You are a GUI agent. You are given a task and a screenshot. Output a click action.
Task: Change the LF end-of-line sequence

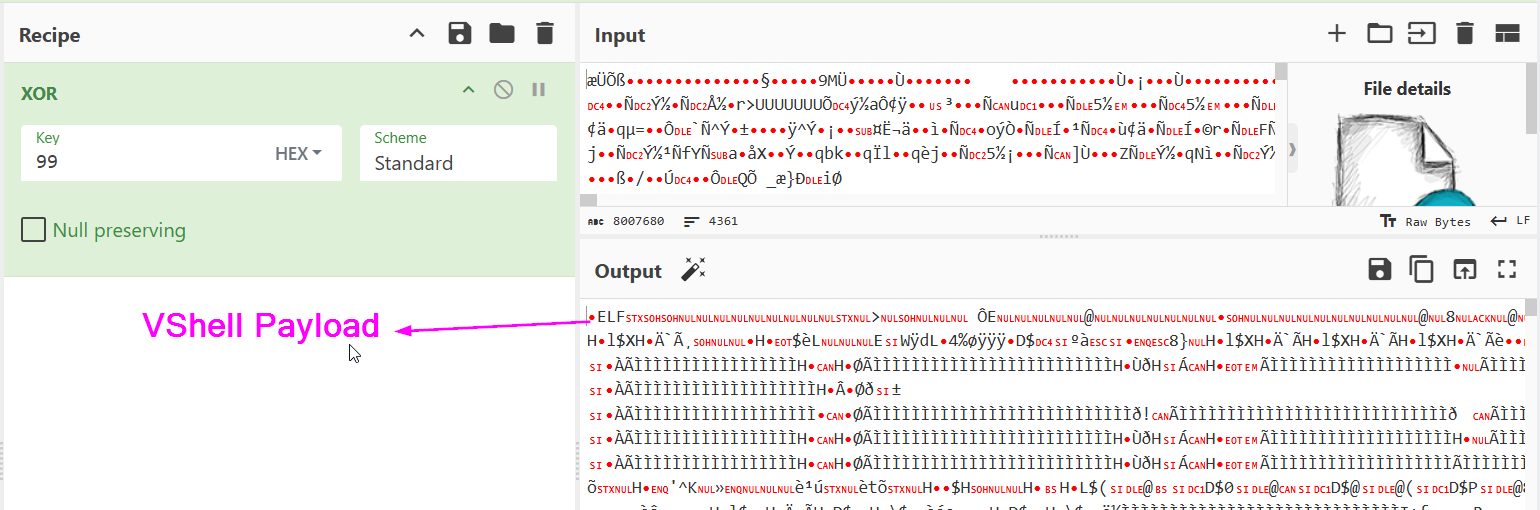click(x=1511, y=221)
